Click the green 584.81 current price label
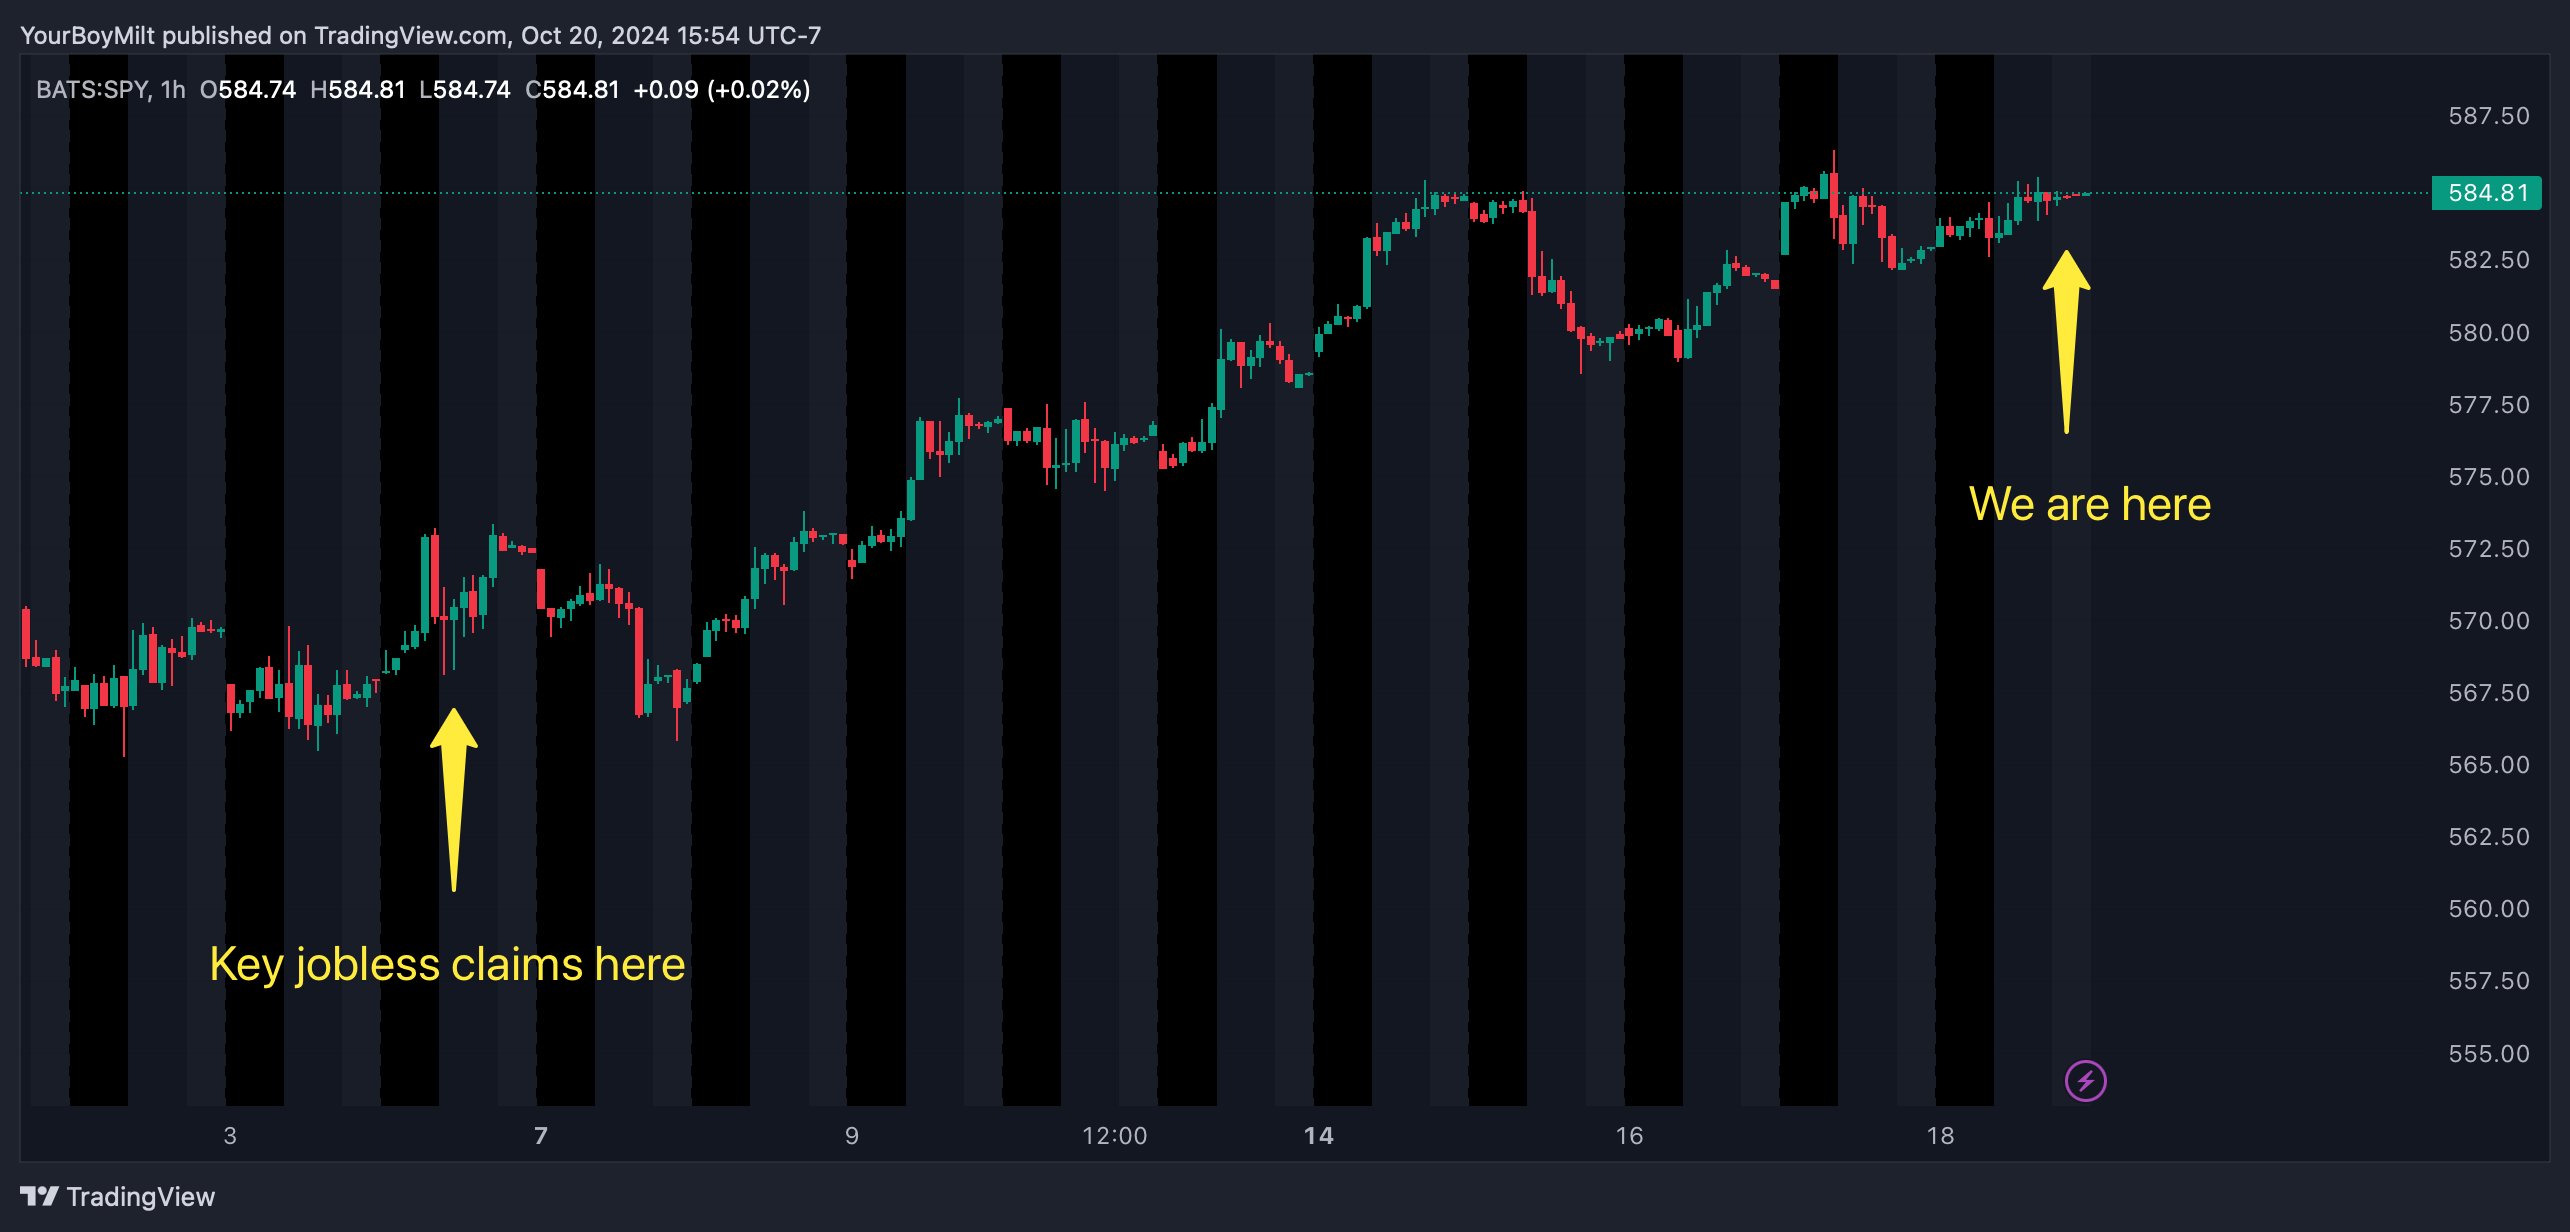2570x1232 pixels. pyautogui.click(x=2486, y=193)
